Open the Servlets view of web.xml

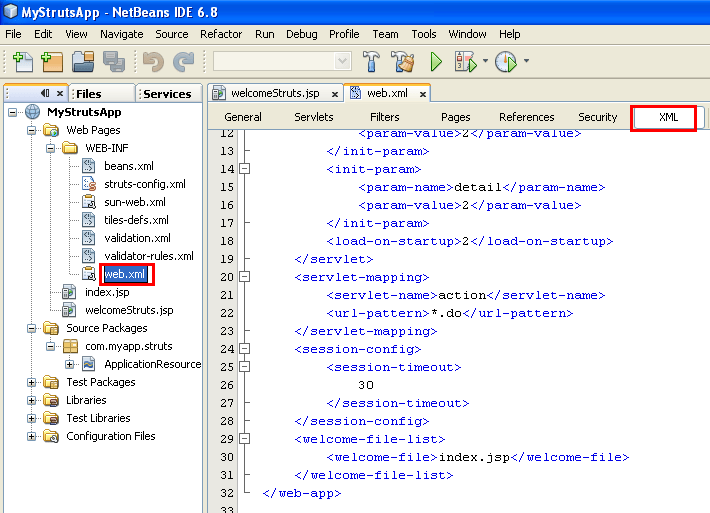pyautogui.click(x=313, y=117)
